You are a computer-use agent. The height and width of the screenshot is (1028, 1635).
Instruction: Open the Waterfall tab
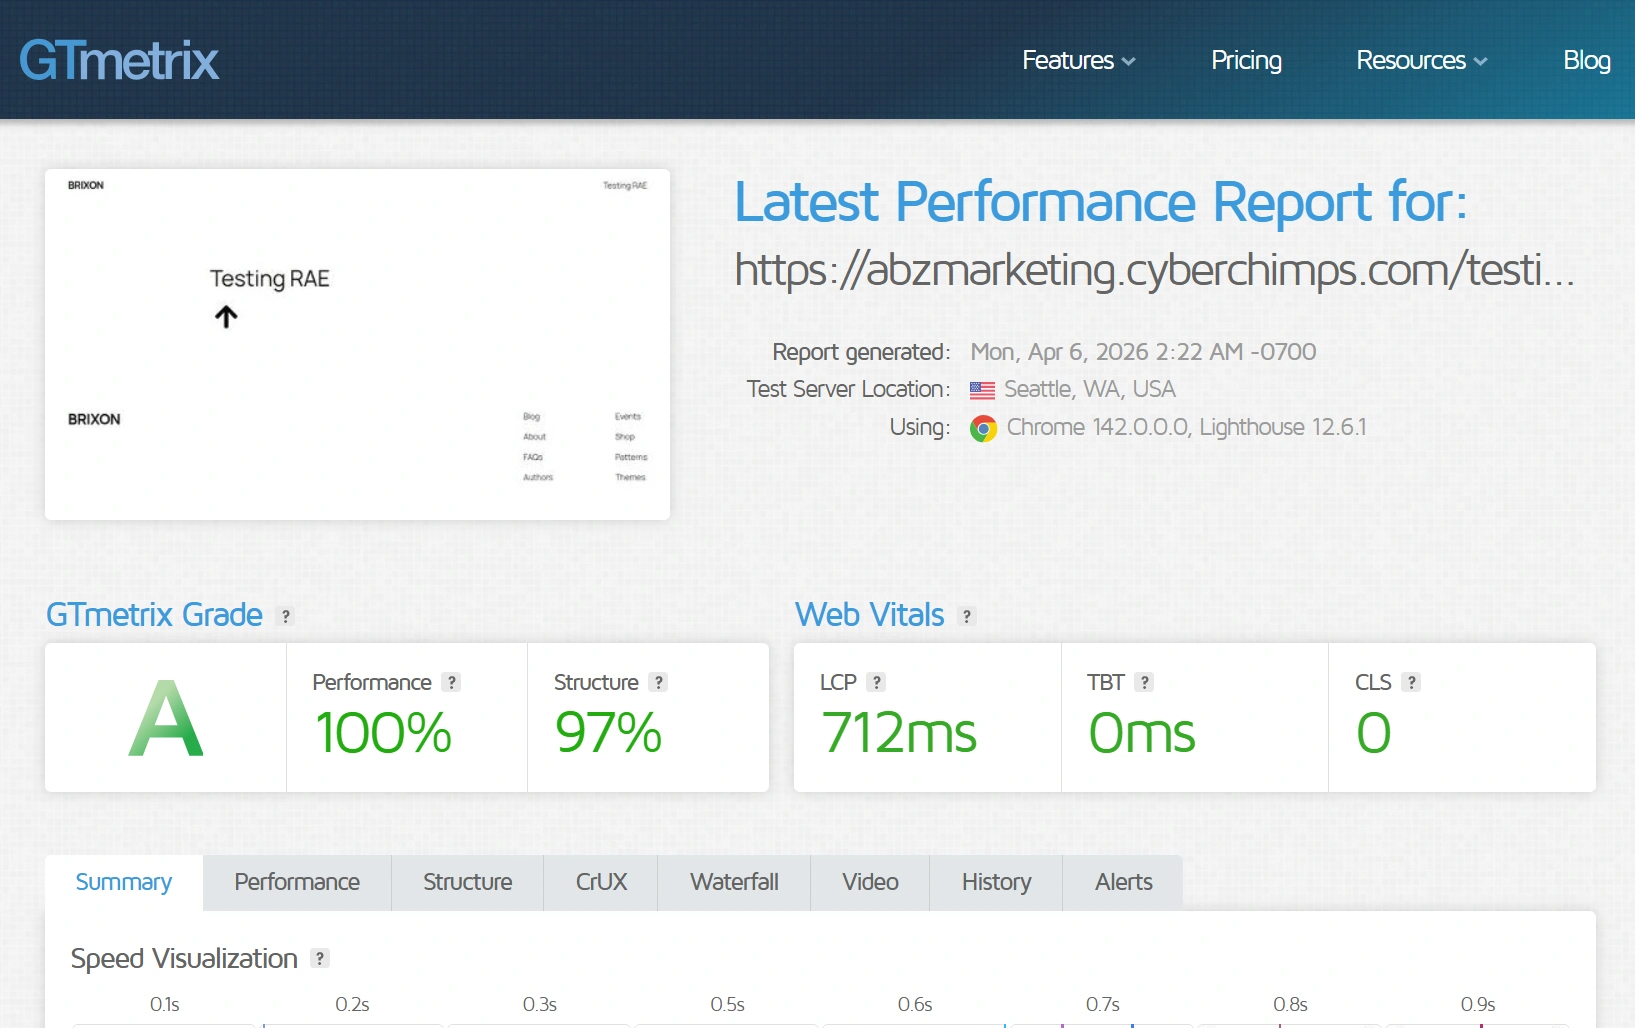click(x=734, y=882)
